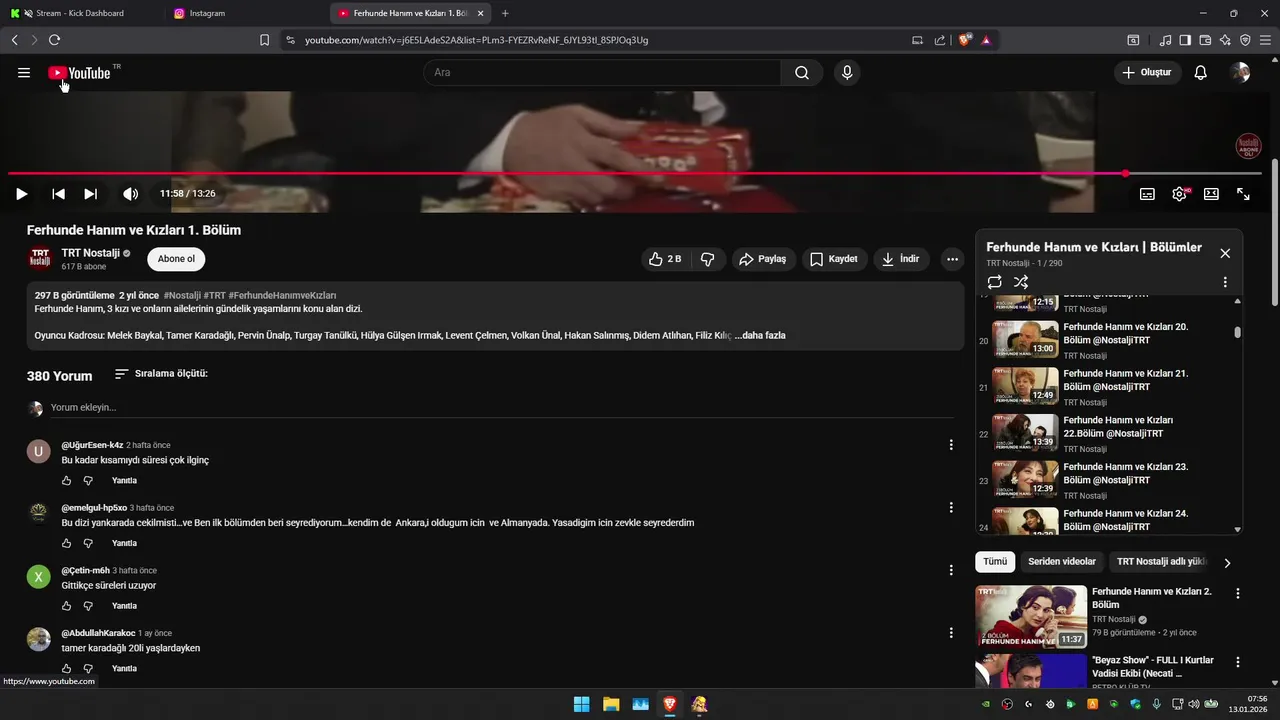Like the comment by @emelgul-hp5xo
Screen dimensions: 1280x720
point(67,544)
